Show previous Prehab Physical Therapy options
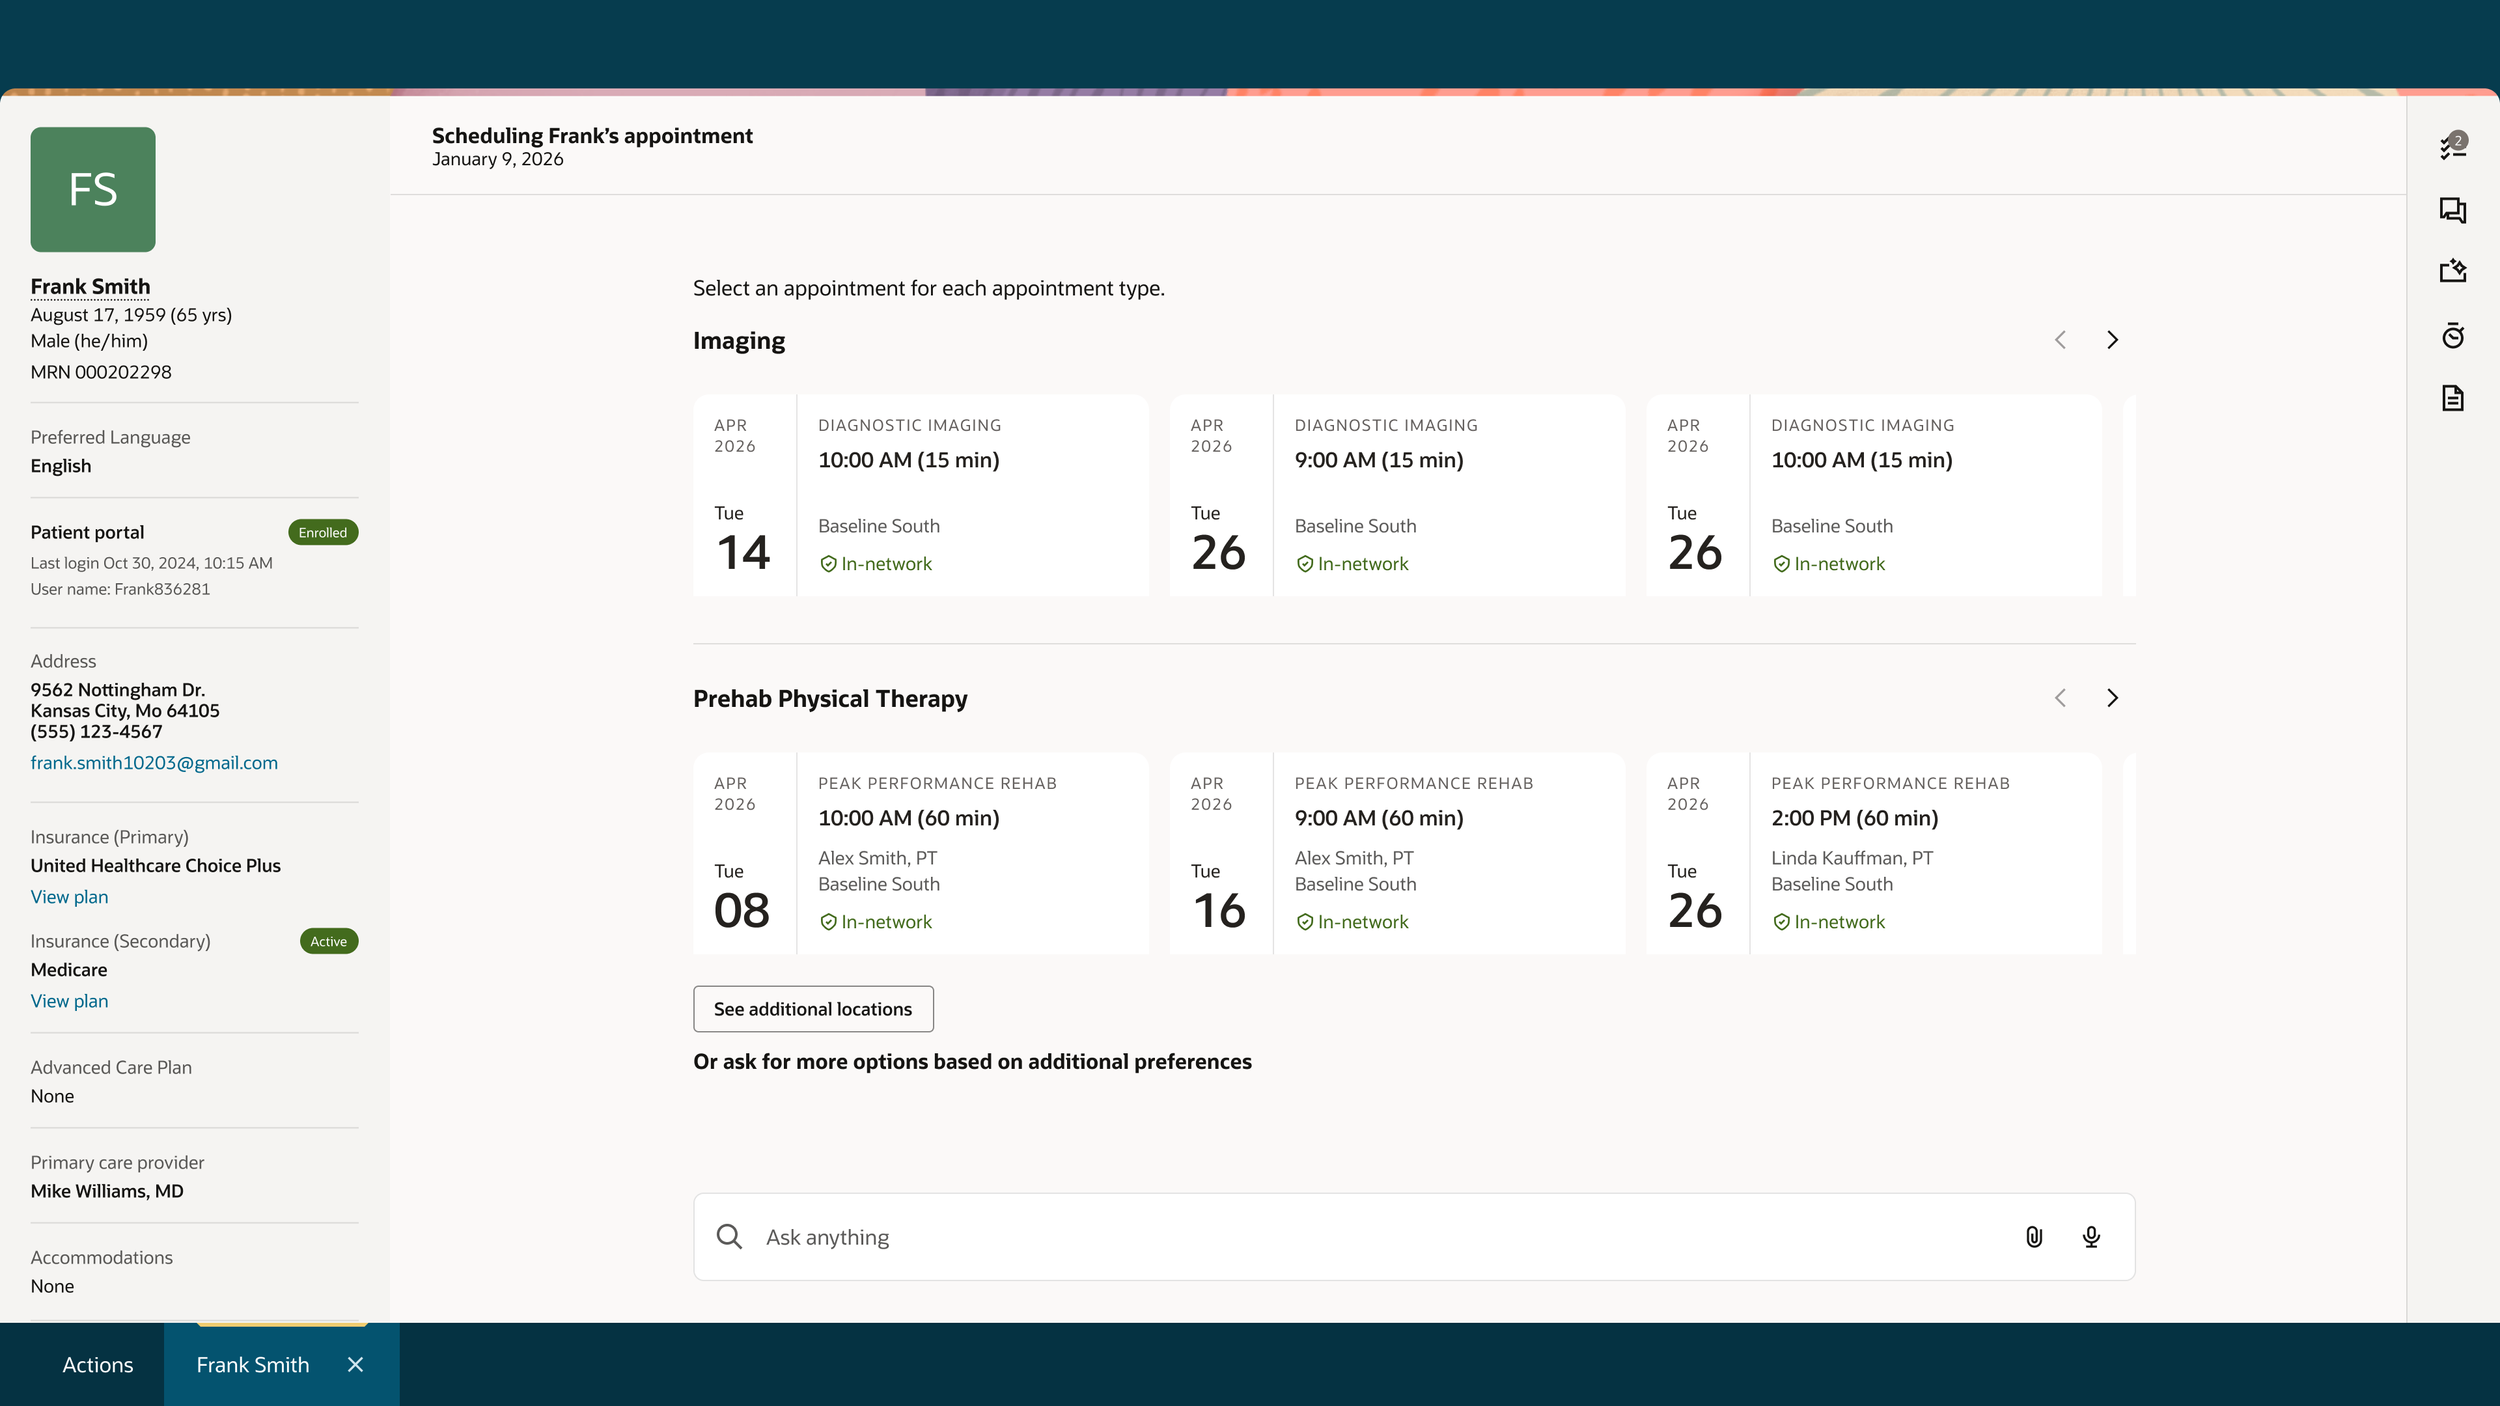The width and height of the screenshot is (2500, 1406). click(2060, 698)
